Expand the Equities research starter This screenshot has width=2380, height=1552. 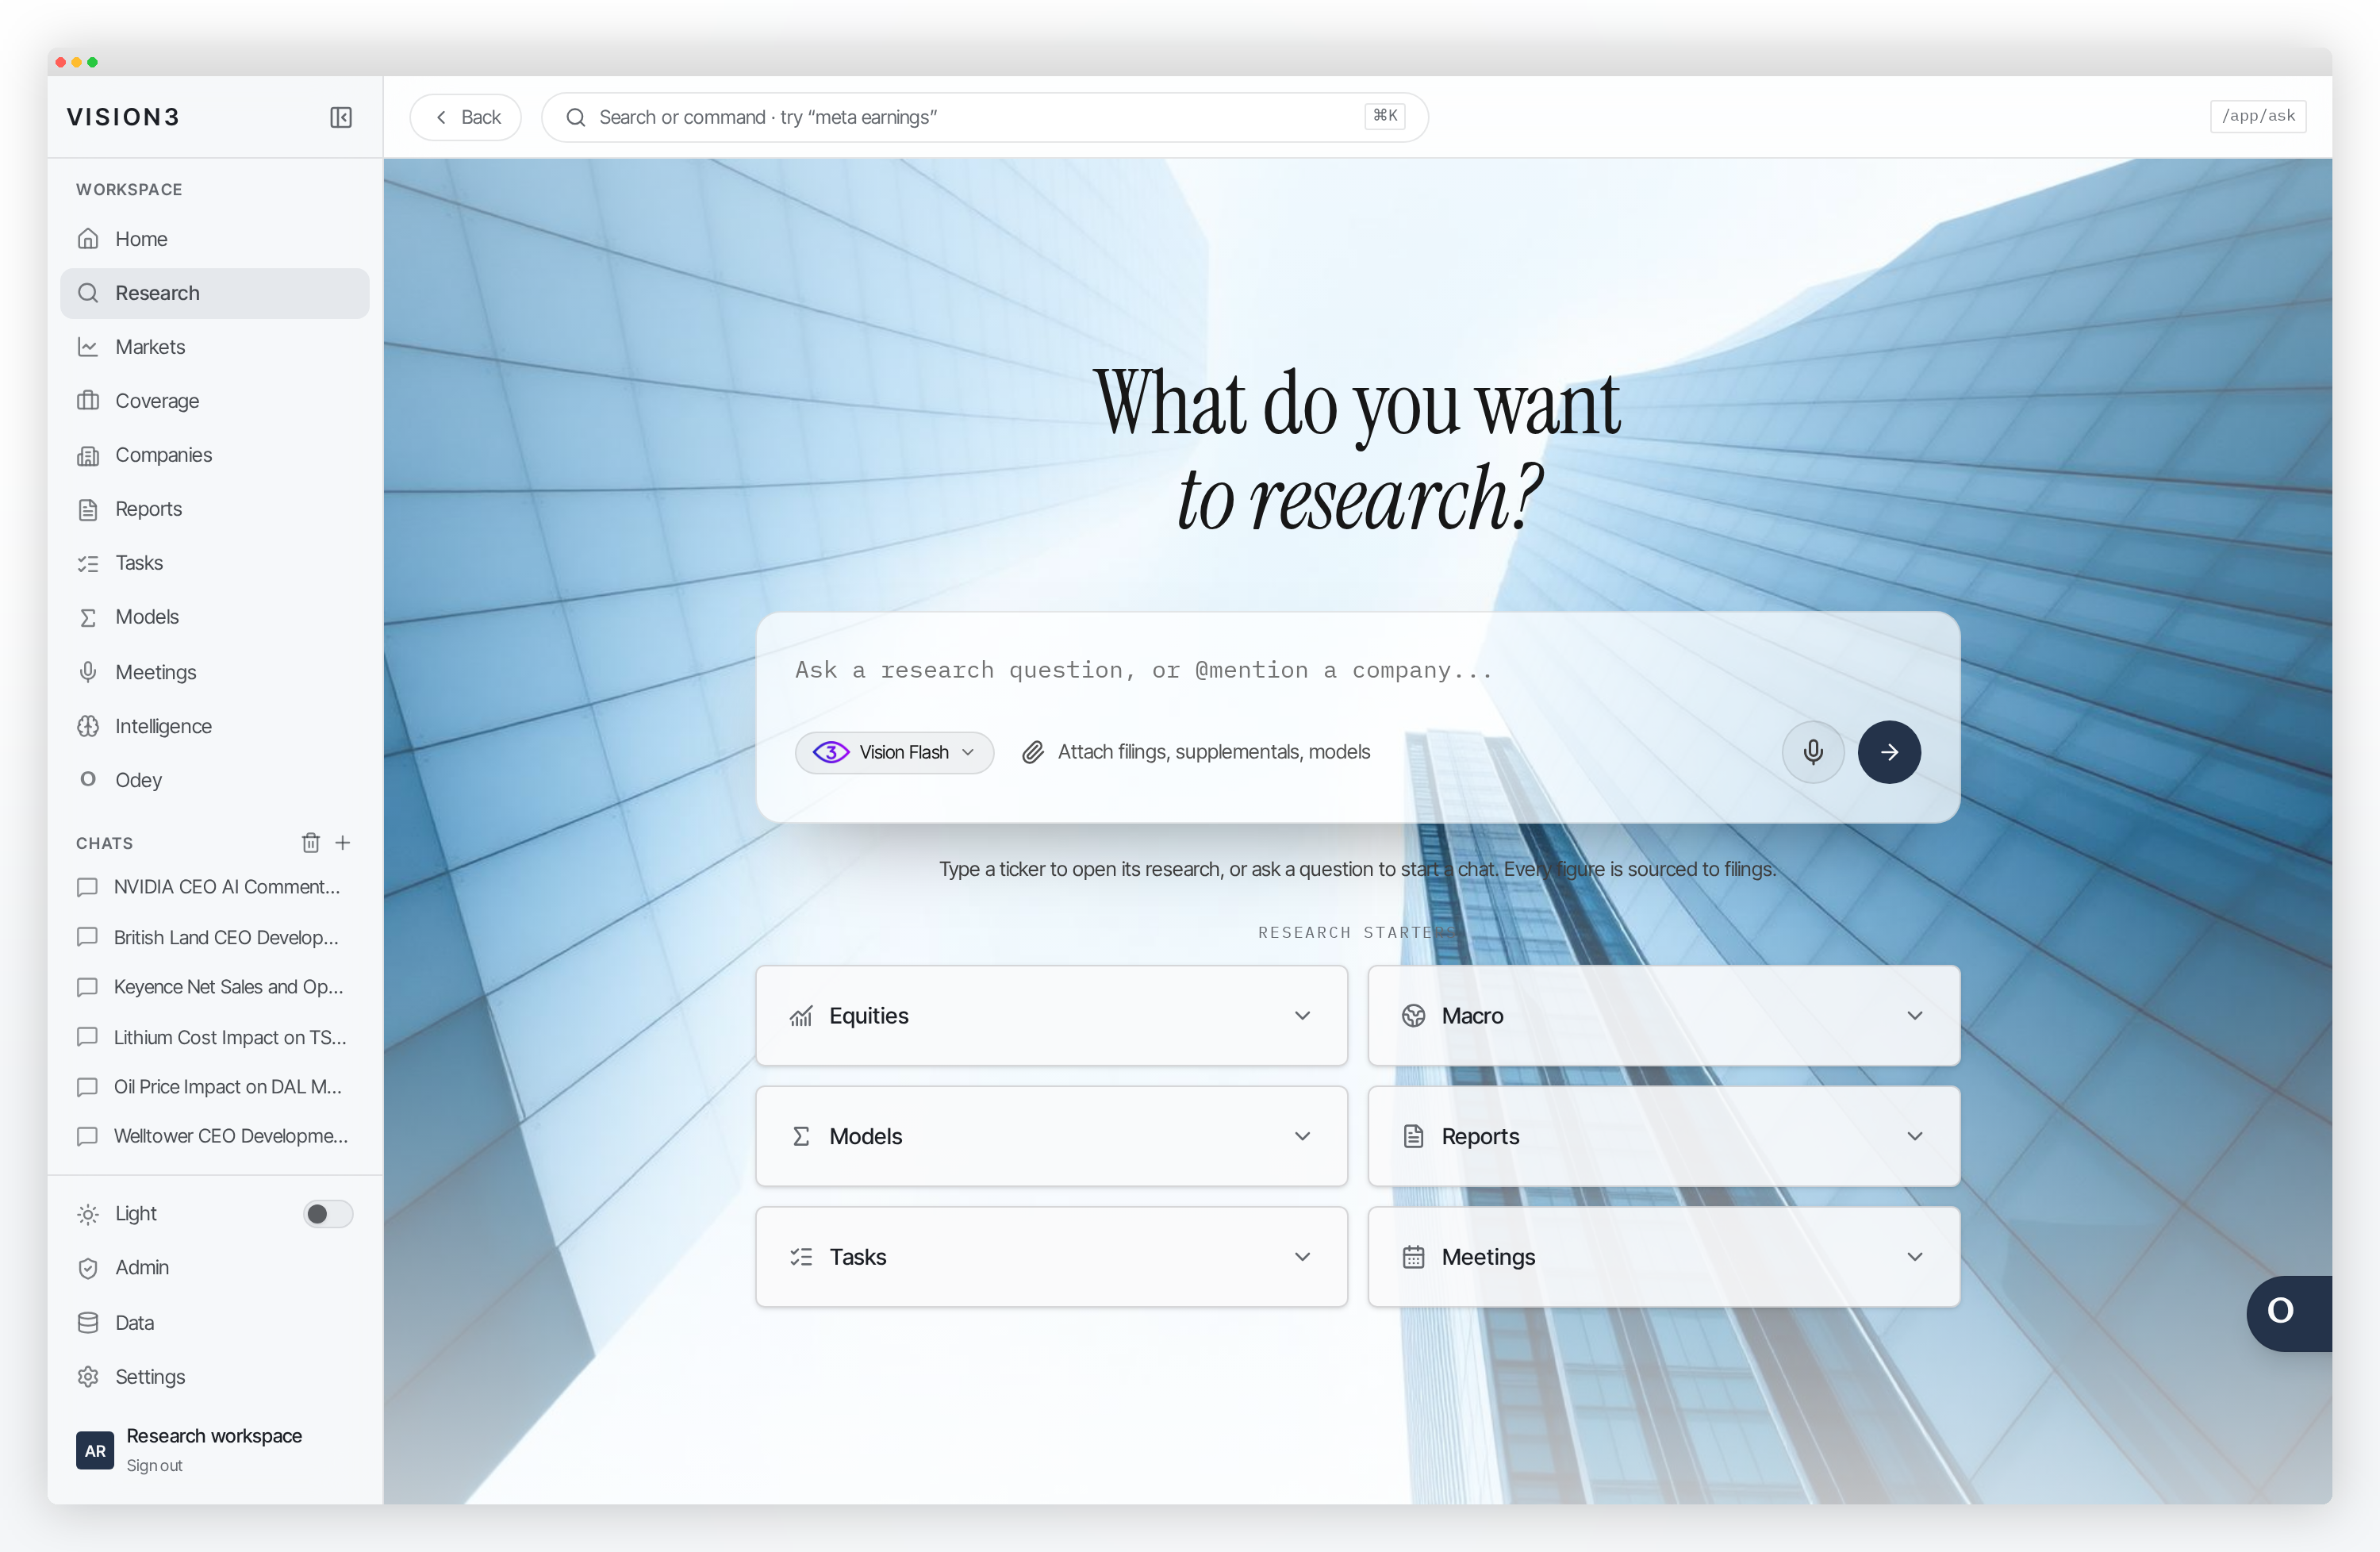(1051, 1016)
